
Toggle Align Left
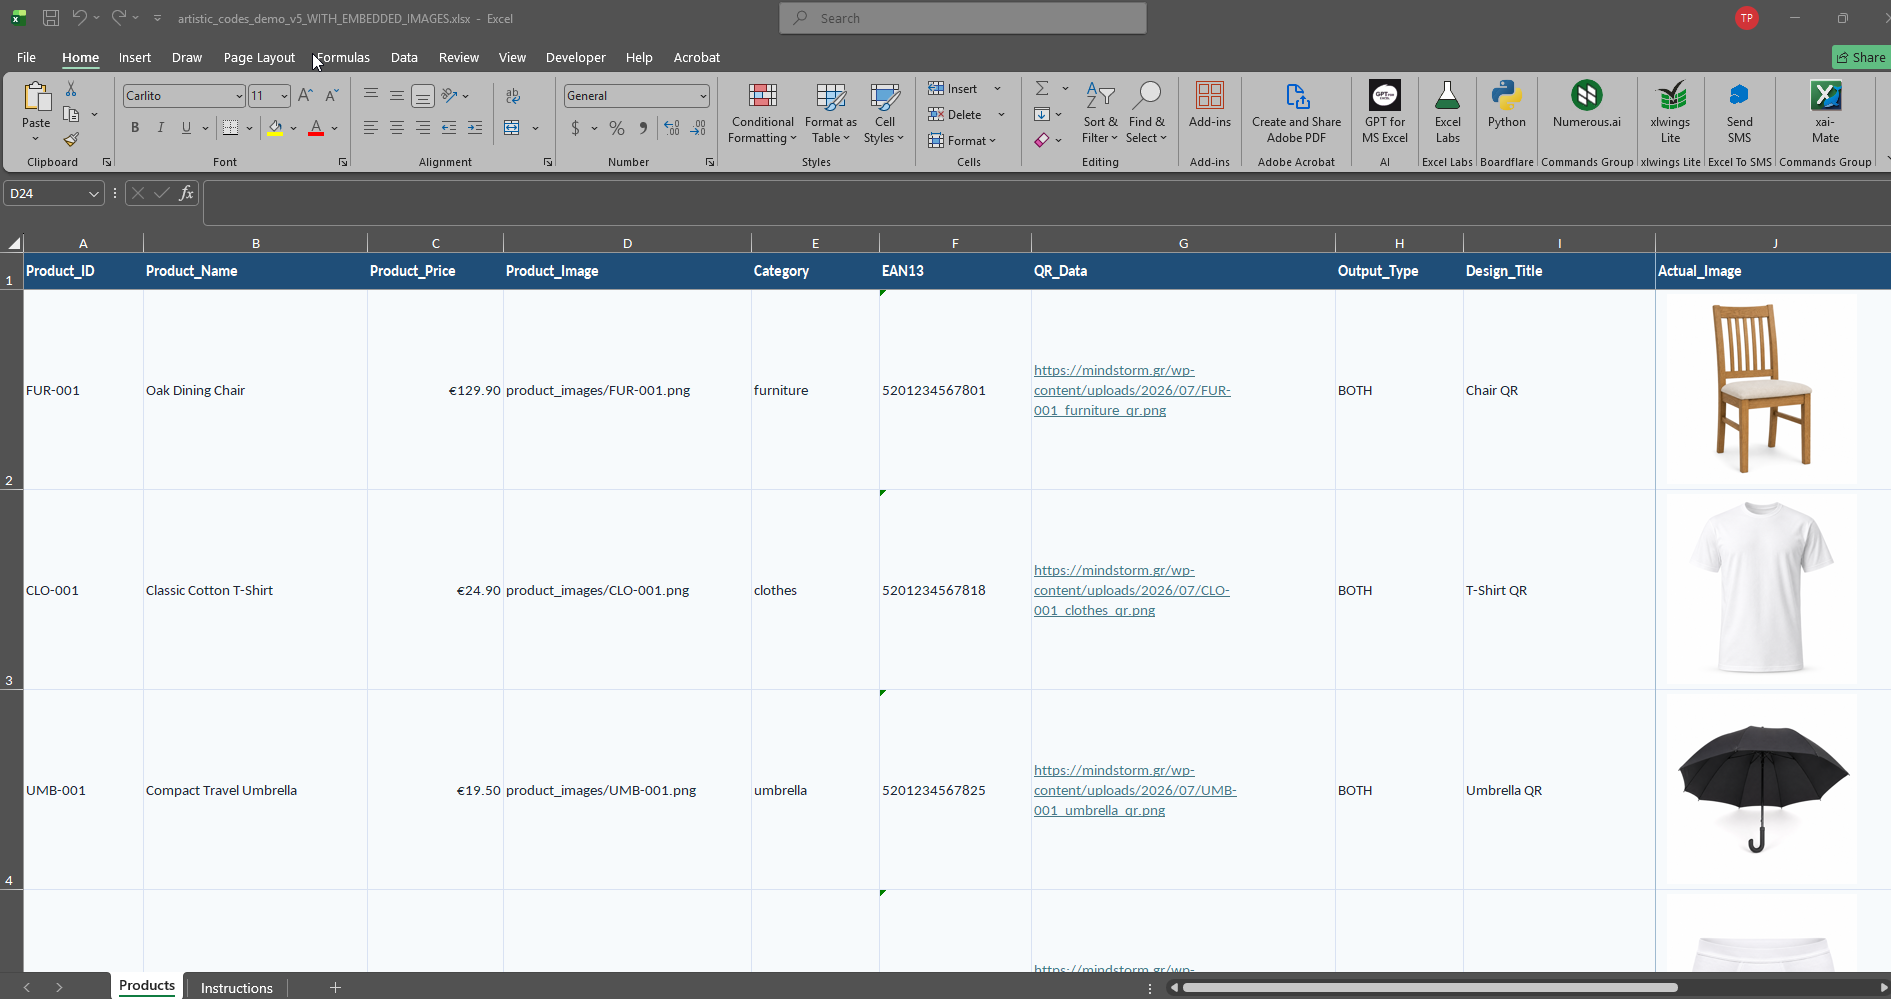tap(371, 128)
